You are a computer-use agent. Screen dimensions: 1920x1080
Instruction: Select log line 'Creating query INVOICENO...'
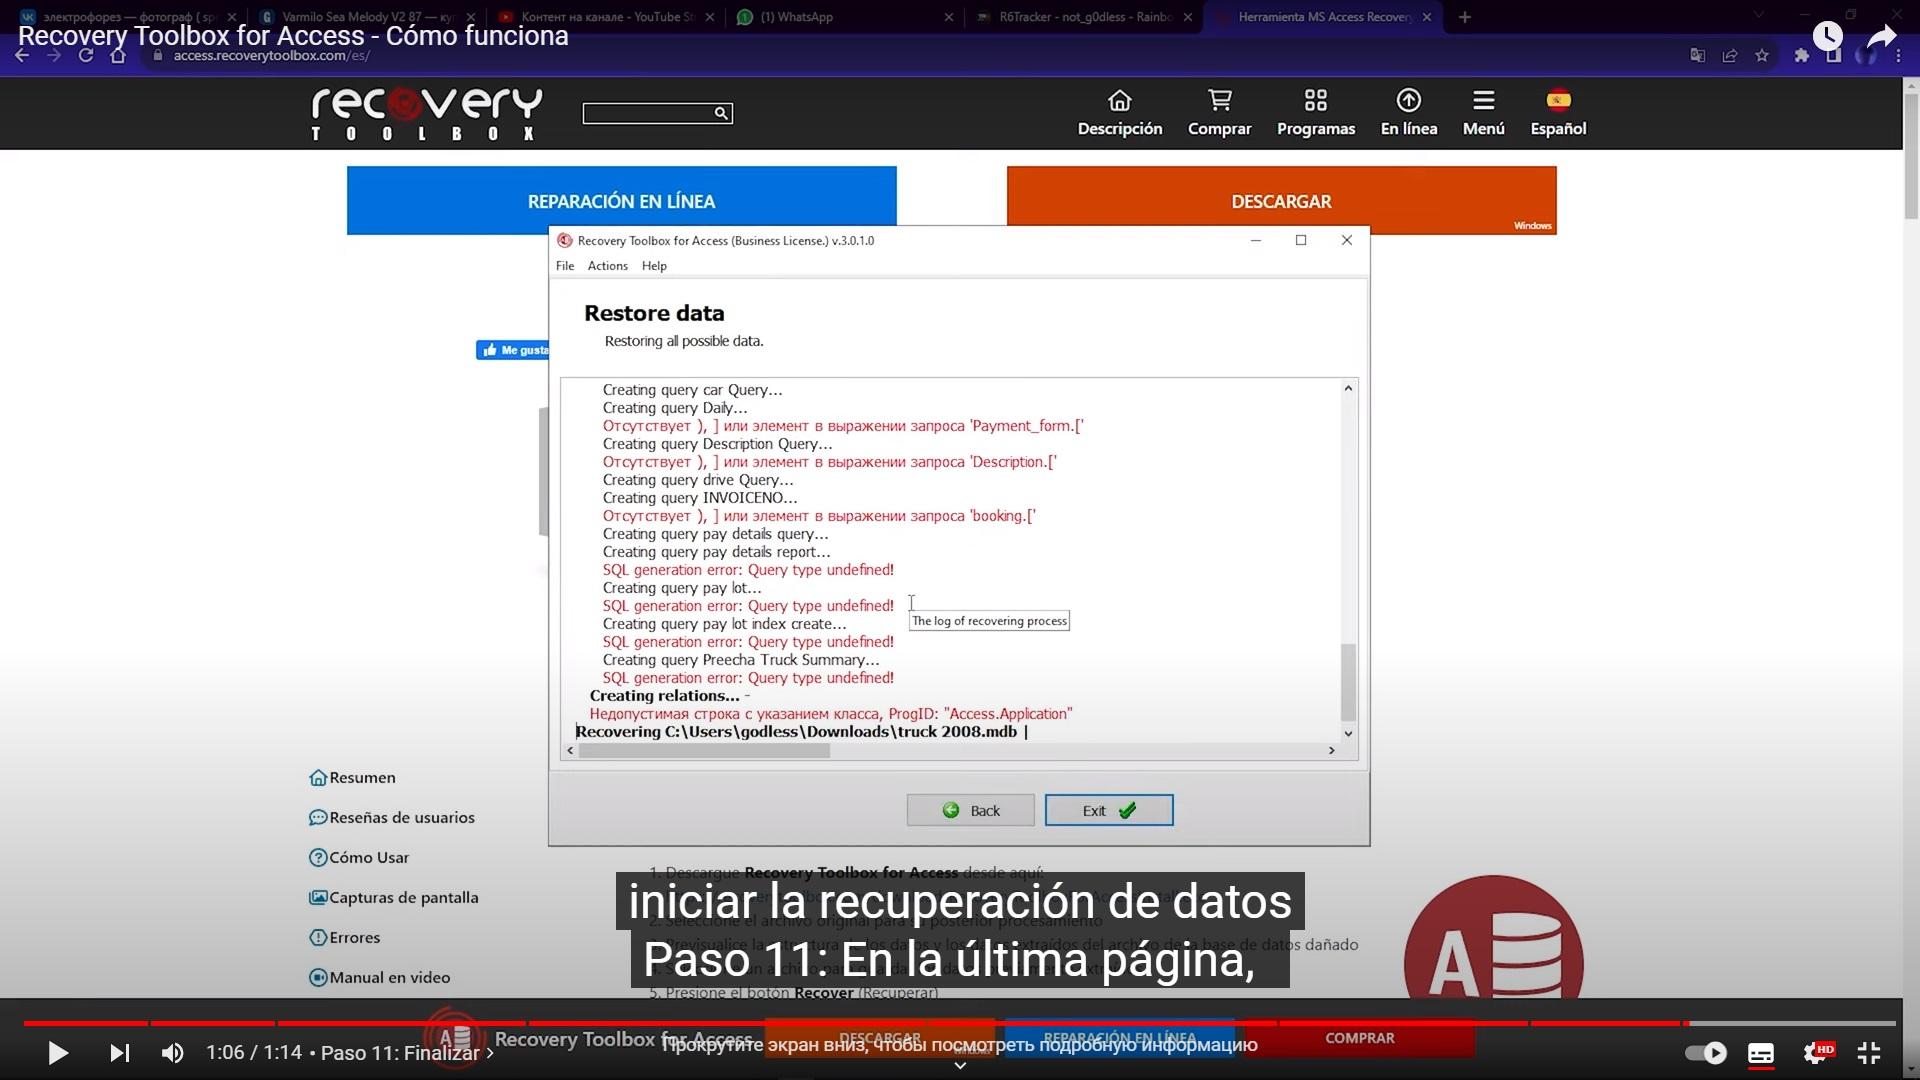point(700,498)
